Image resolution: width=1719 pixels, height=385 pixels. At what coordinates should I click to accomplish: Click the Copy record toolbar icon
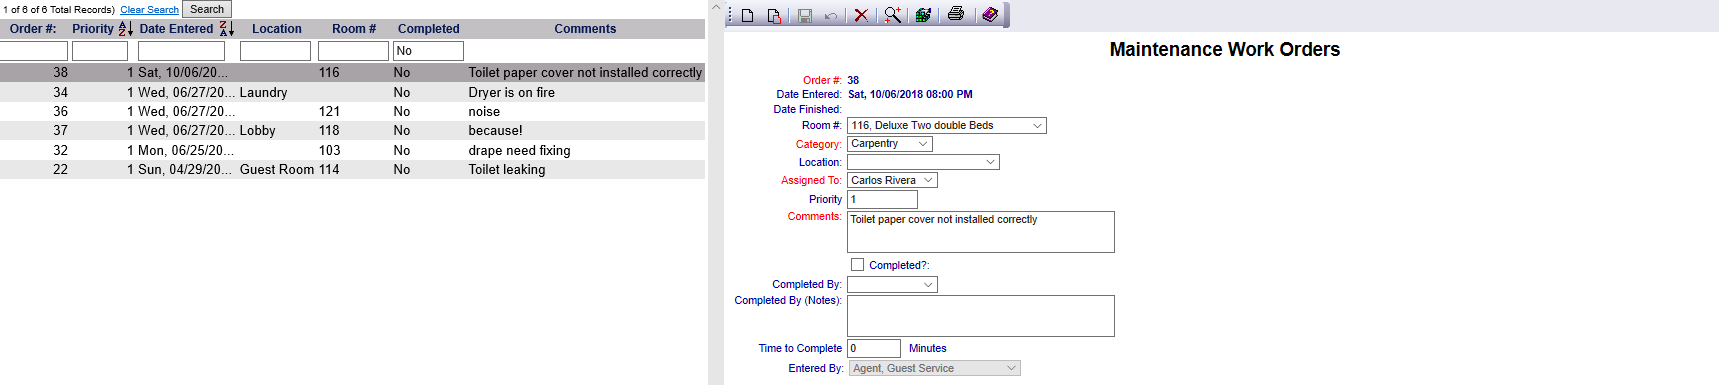tap(774, 15)
